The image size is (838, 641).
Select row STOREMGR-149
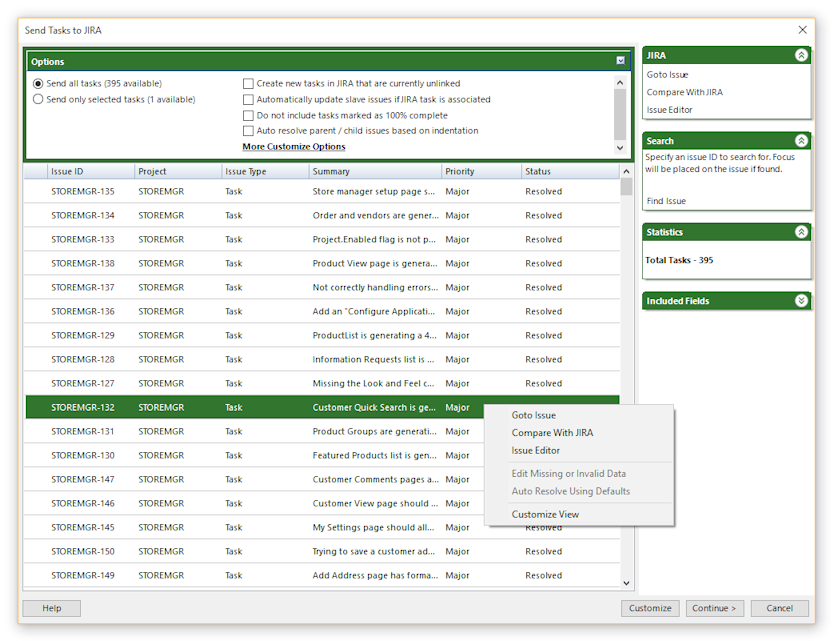pos(322,576)
